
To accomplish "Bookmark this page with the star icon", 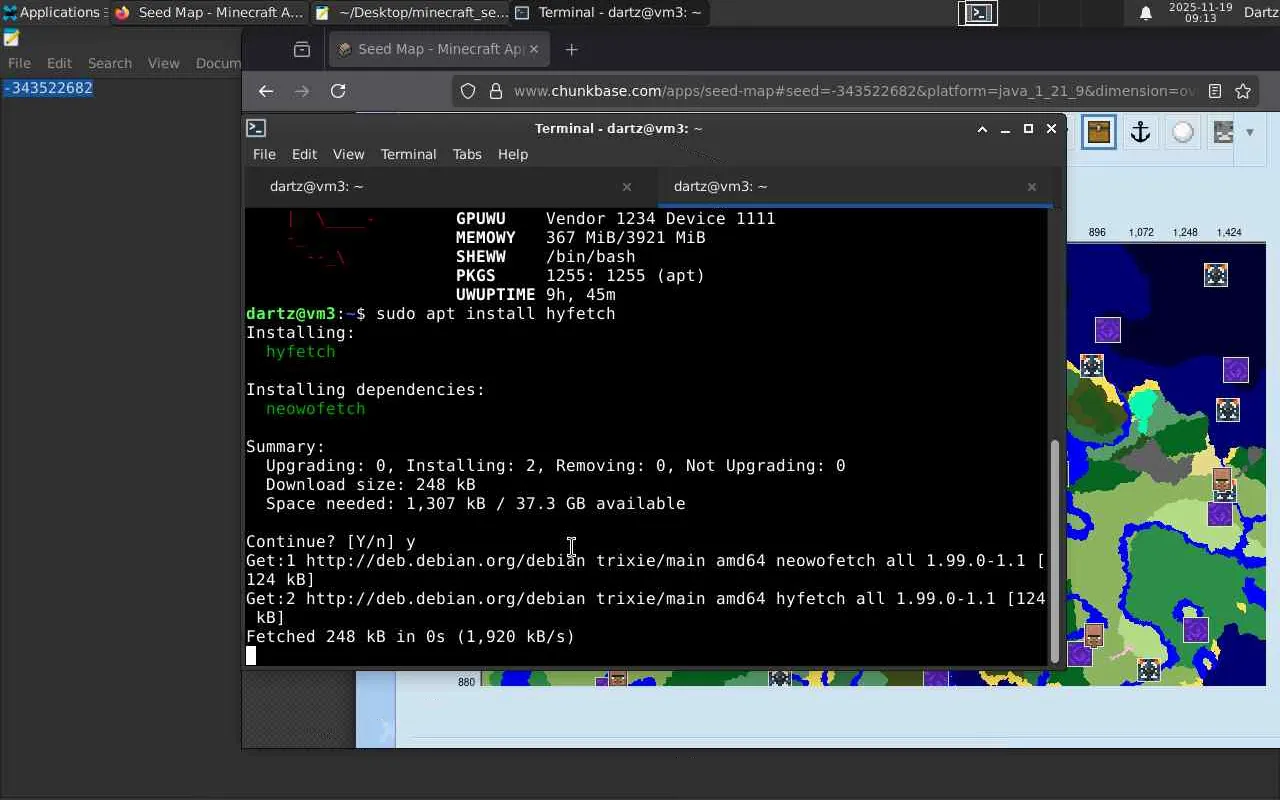I will 1243,91.
